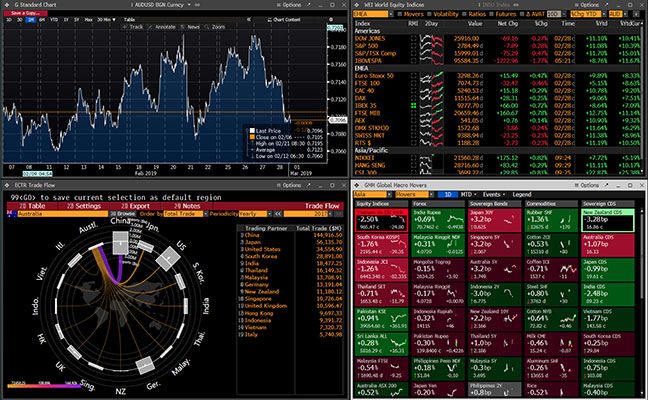Viewport: 648px width, 400px height.
Task: Select China node in trade flow circle
Action: (121, 243)
